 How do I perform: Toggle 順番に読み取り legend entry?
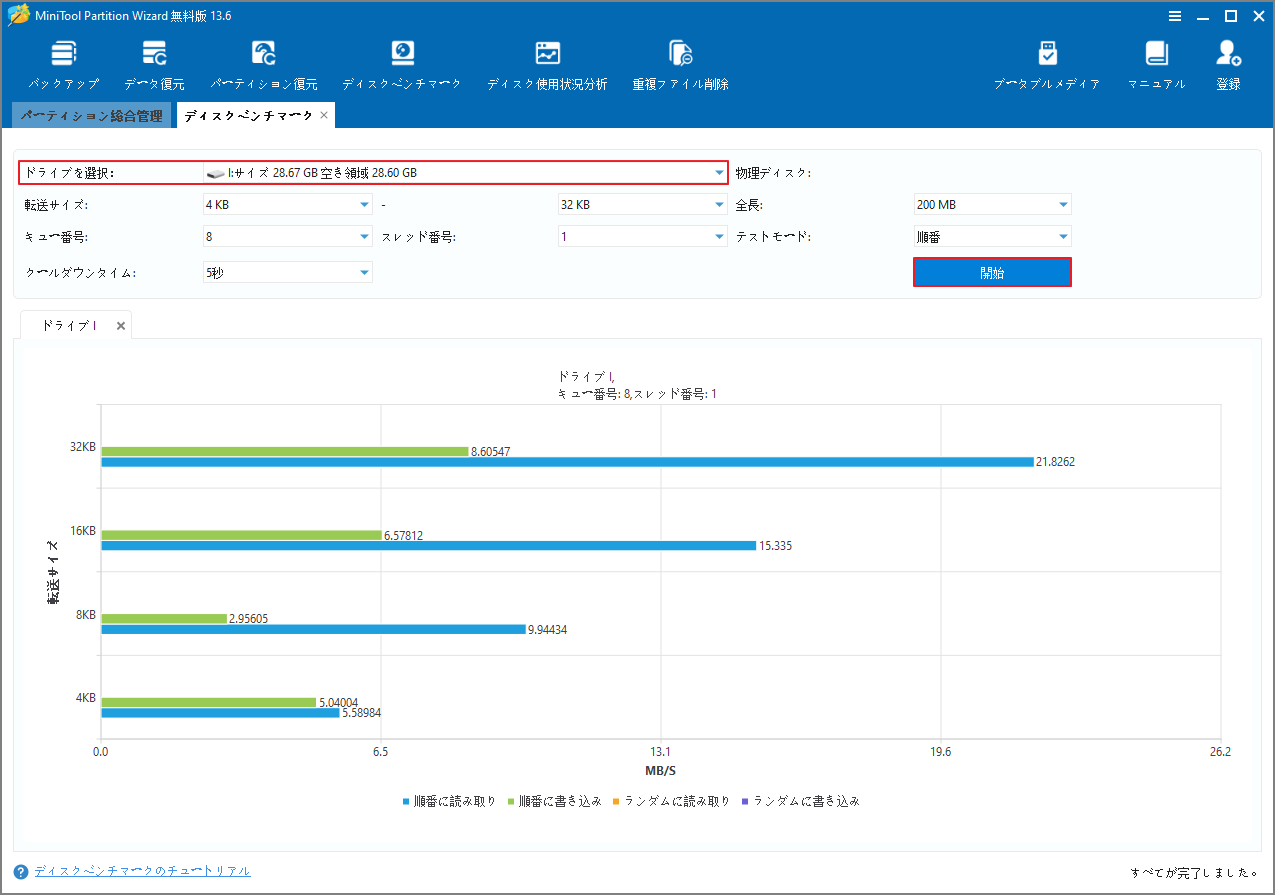click(x=449, y=801)
